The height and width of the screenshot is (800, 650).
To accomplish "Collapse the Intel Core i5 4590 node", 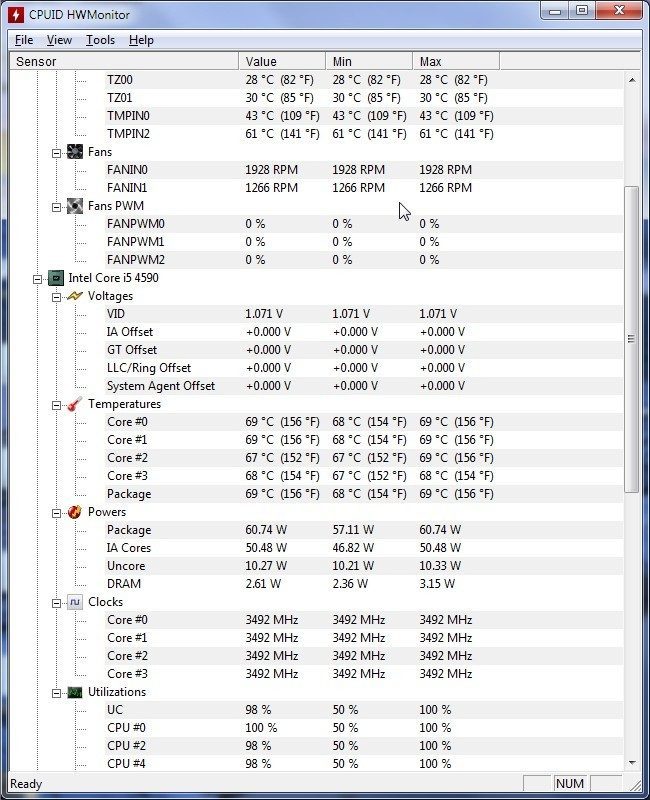I will 37,279.
